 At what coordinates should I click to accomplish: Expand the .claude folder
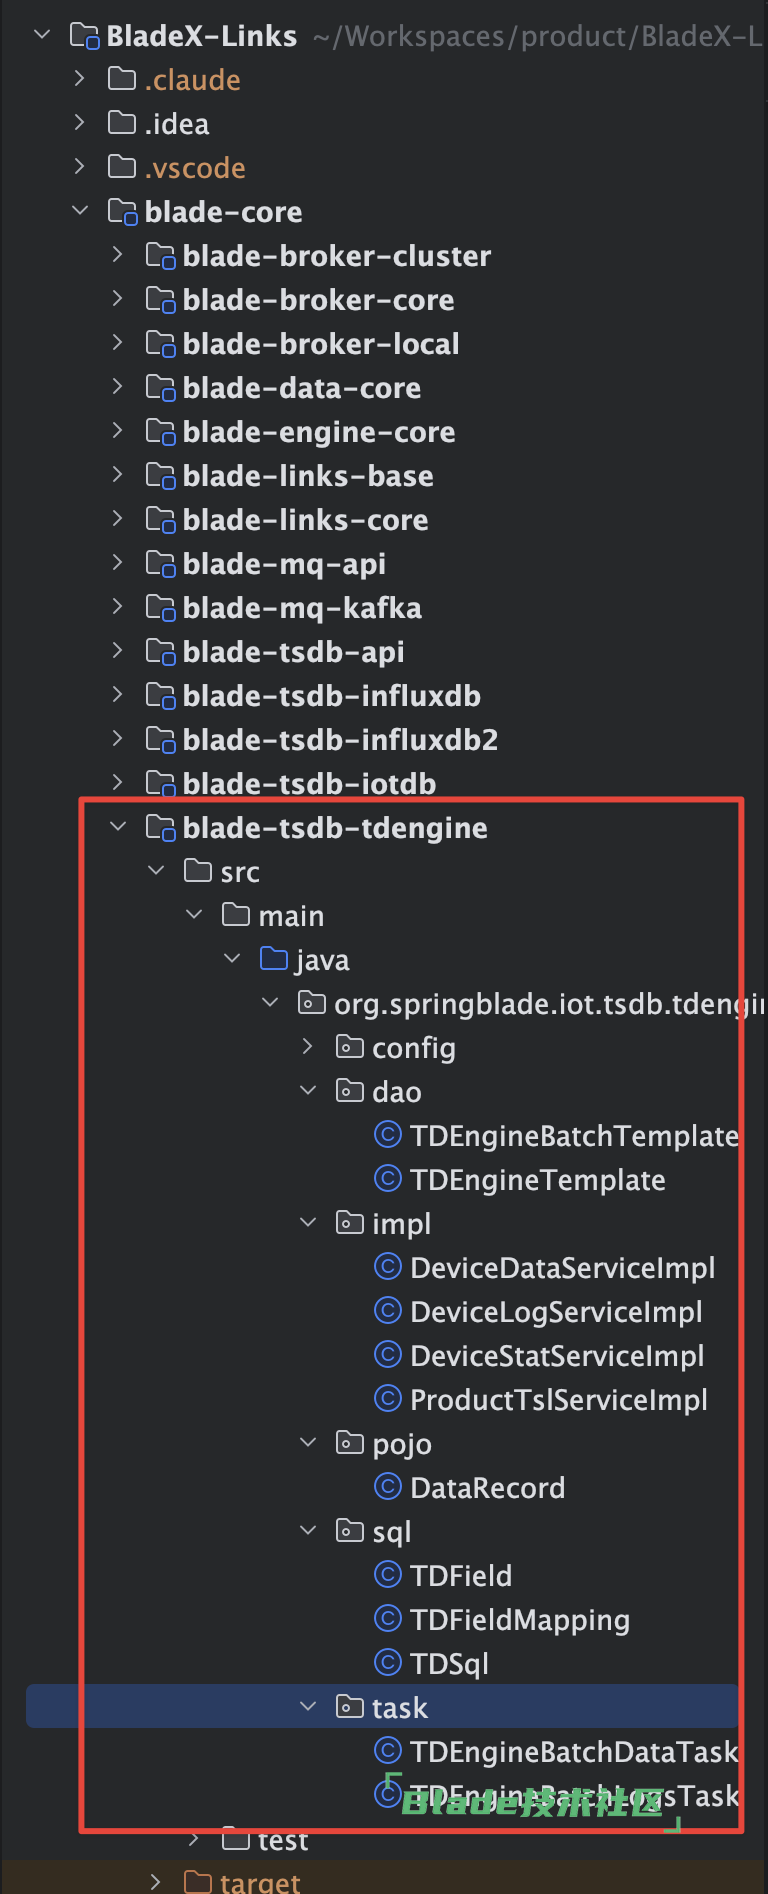click(80, 79)
